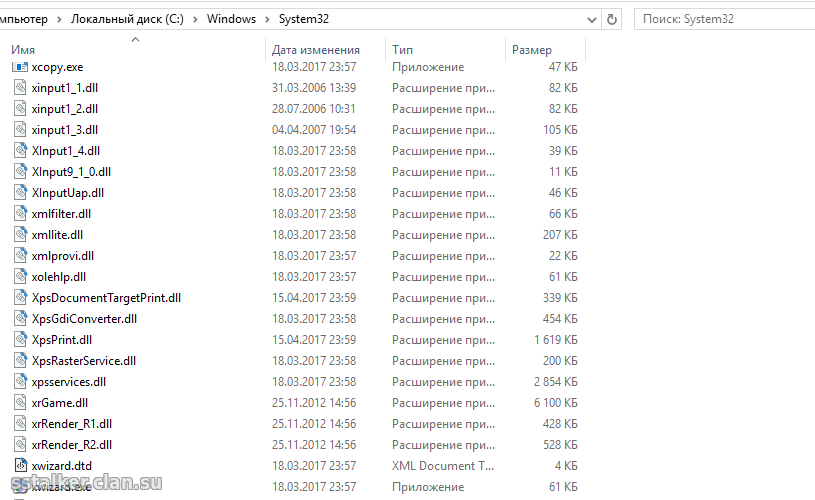Sort by the Размер column header
This screenshot has height=500, width=815.
pyautogui.click(x=532, y=50)
